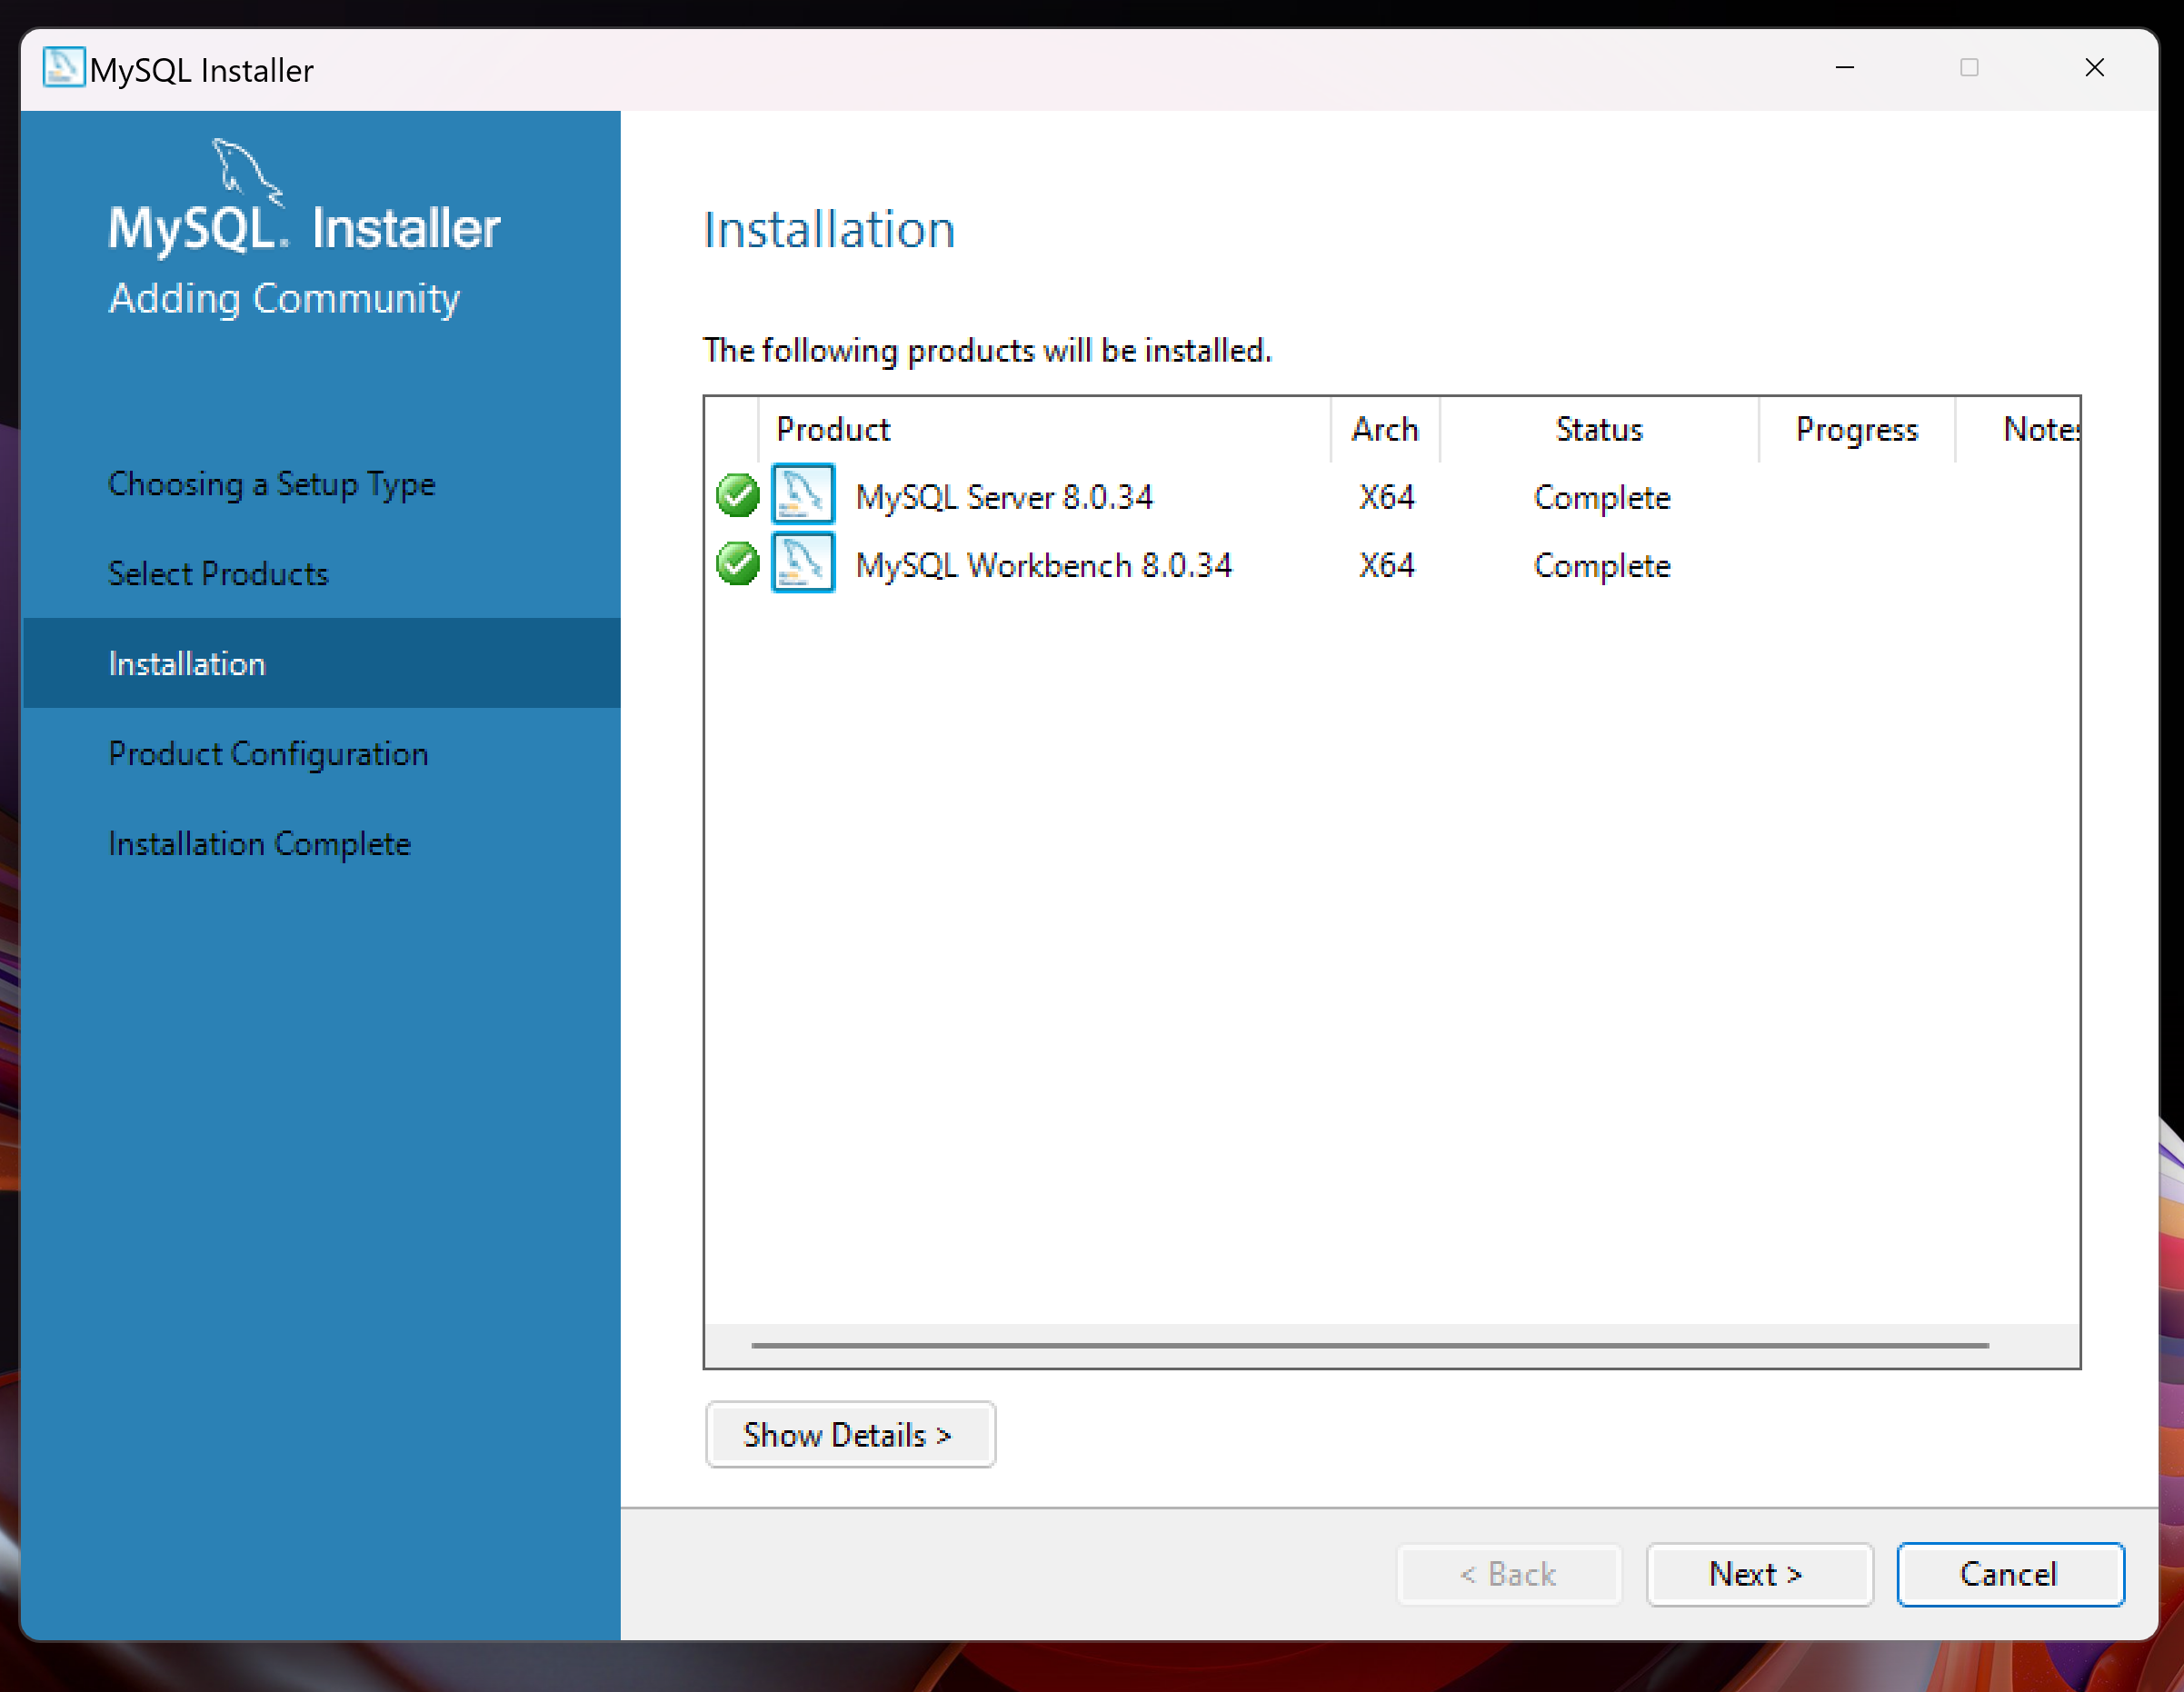The image size is (2184, 1692).
Task: Click the Progress column header
Action: 1856,429
